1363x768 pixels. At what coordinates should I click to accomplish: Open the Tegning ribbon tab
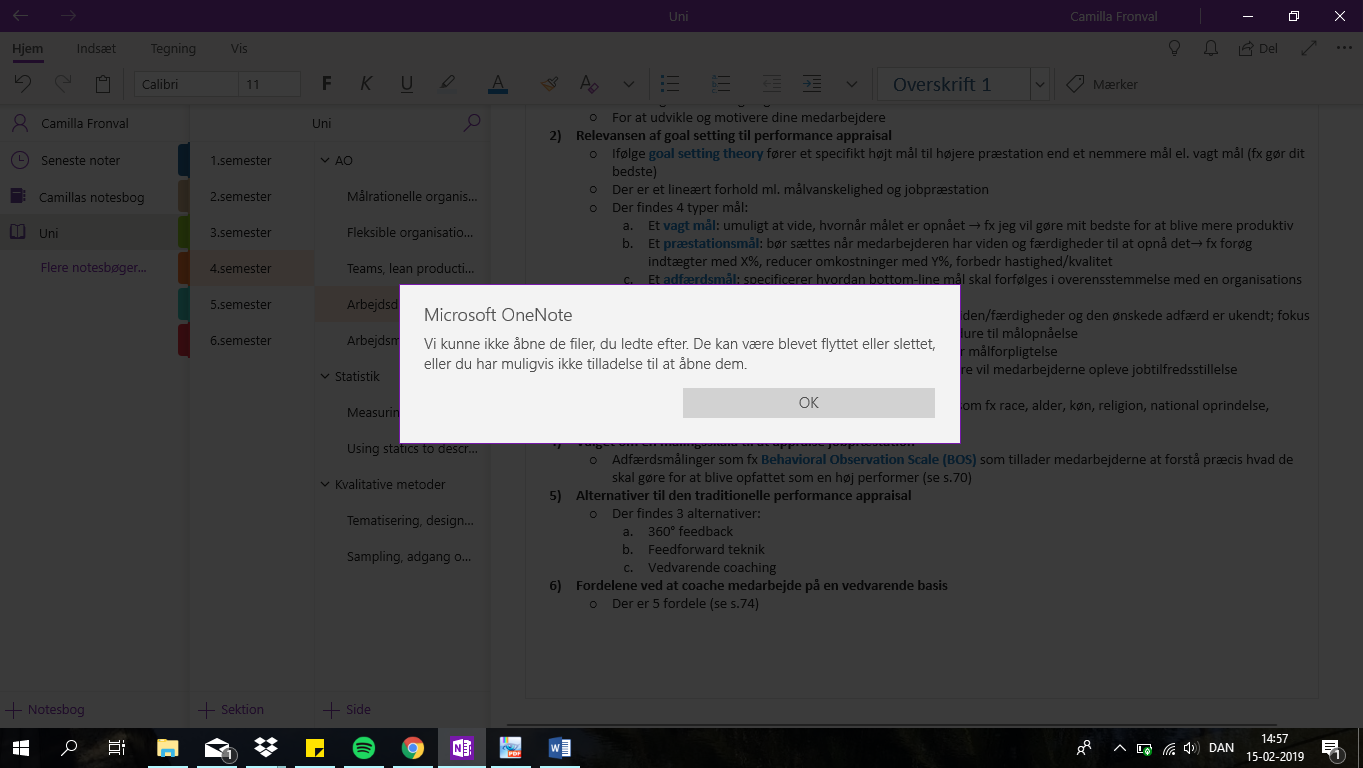point(173,48)
